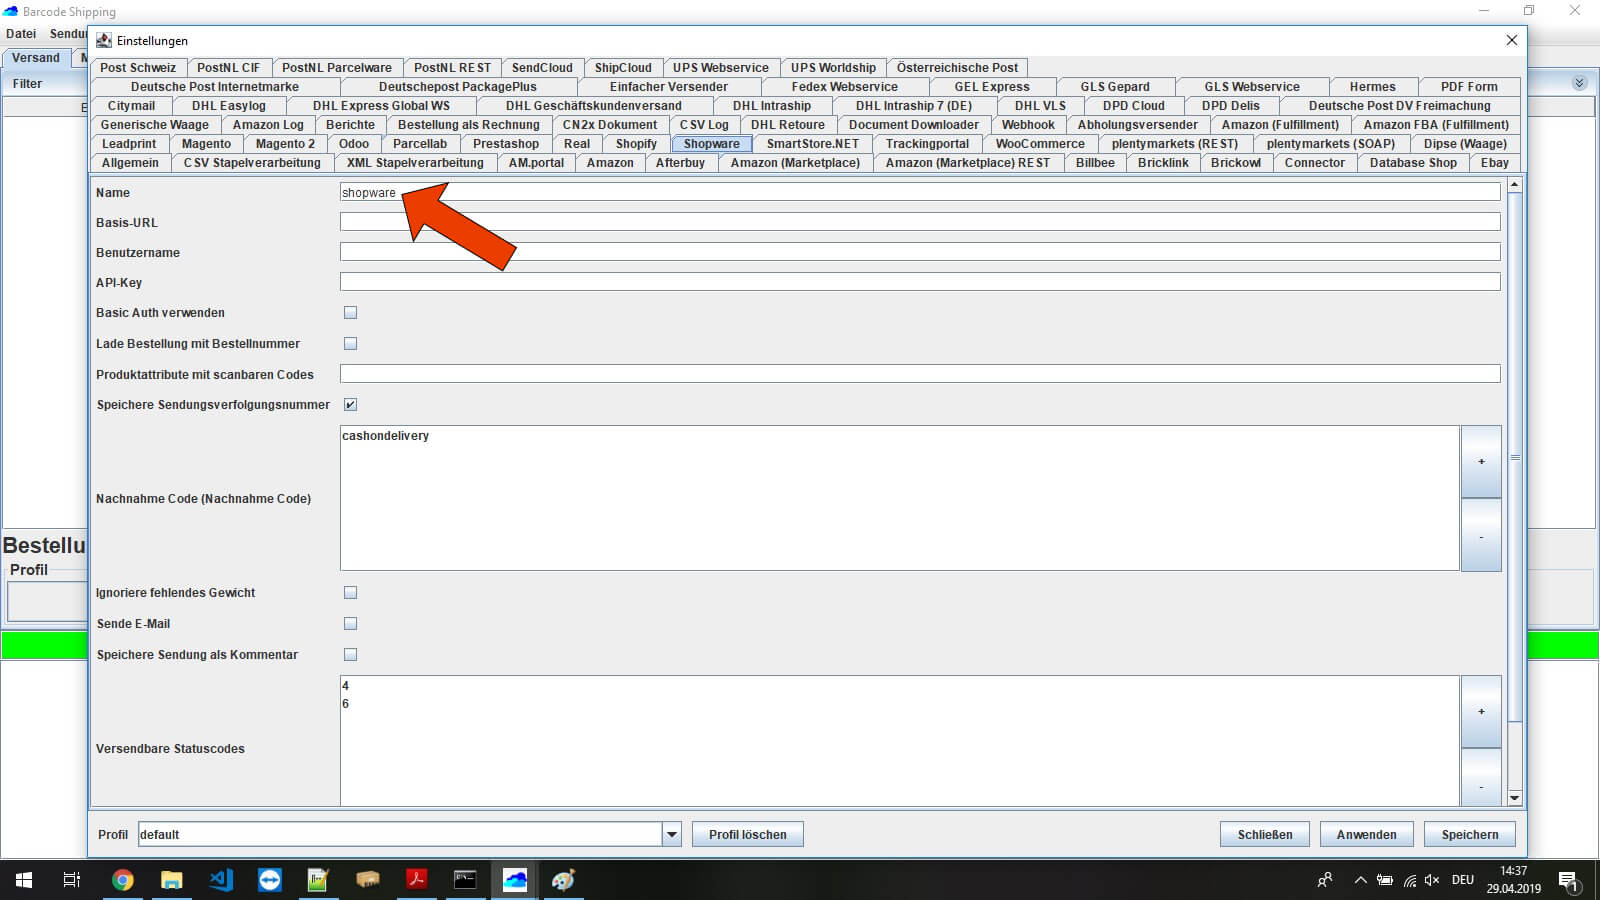Tick the Sende E-Mail checkbox
Viewport: 1600px width, 900px height.
pos(350,624)
